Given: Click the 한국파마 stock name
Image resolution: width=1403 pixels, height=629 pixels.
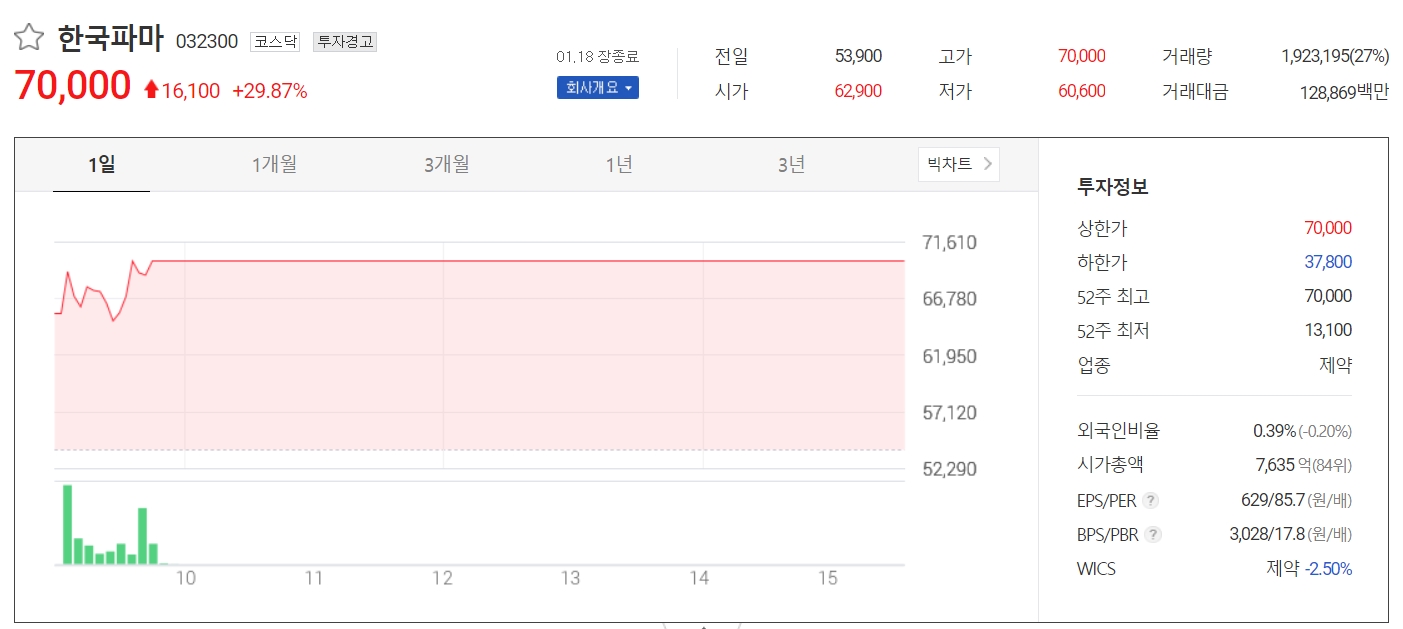Looking at the screenshot, I should point(110,39).
